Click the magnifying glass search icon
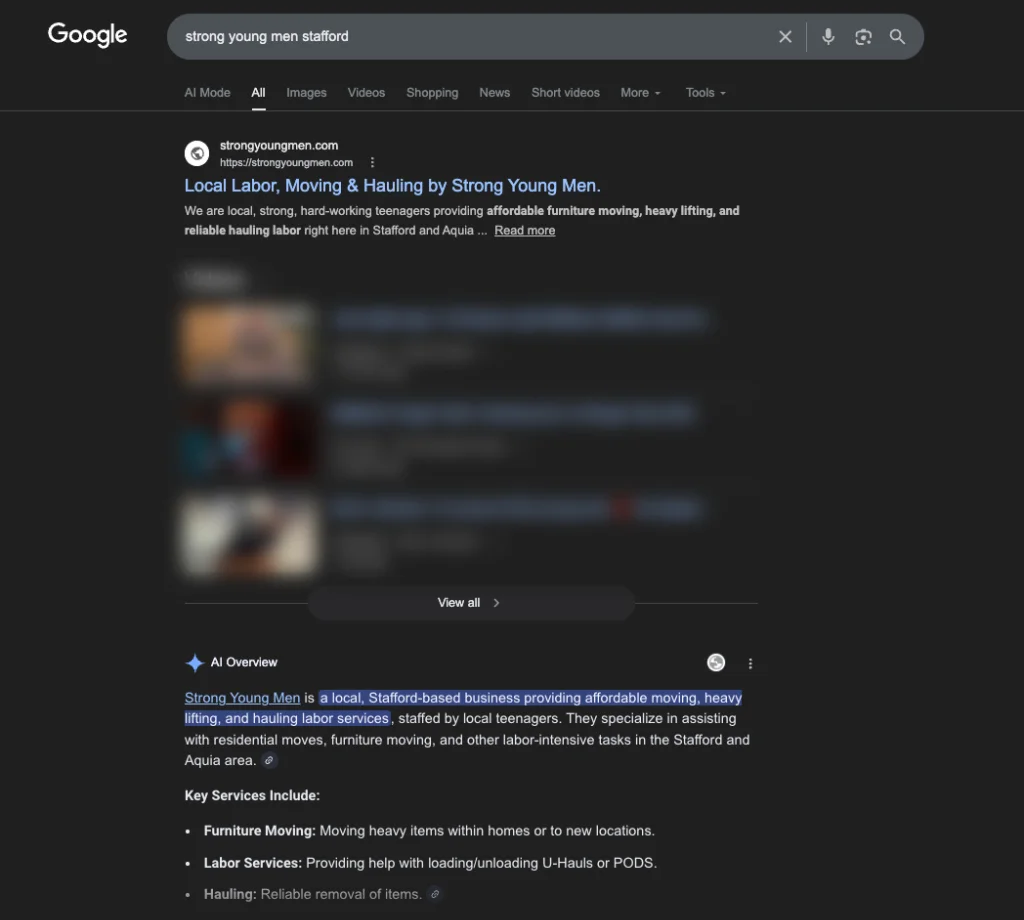The height and width of the screenshot is (920, 1024). click(897, 37)
